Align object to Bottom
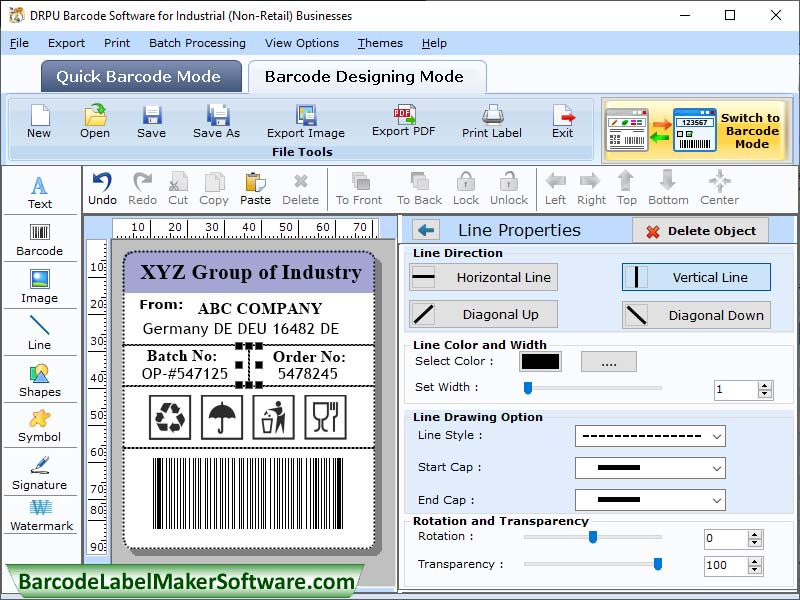Viewport: 800px width, 600px height. 668,189
